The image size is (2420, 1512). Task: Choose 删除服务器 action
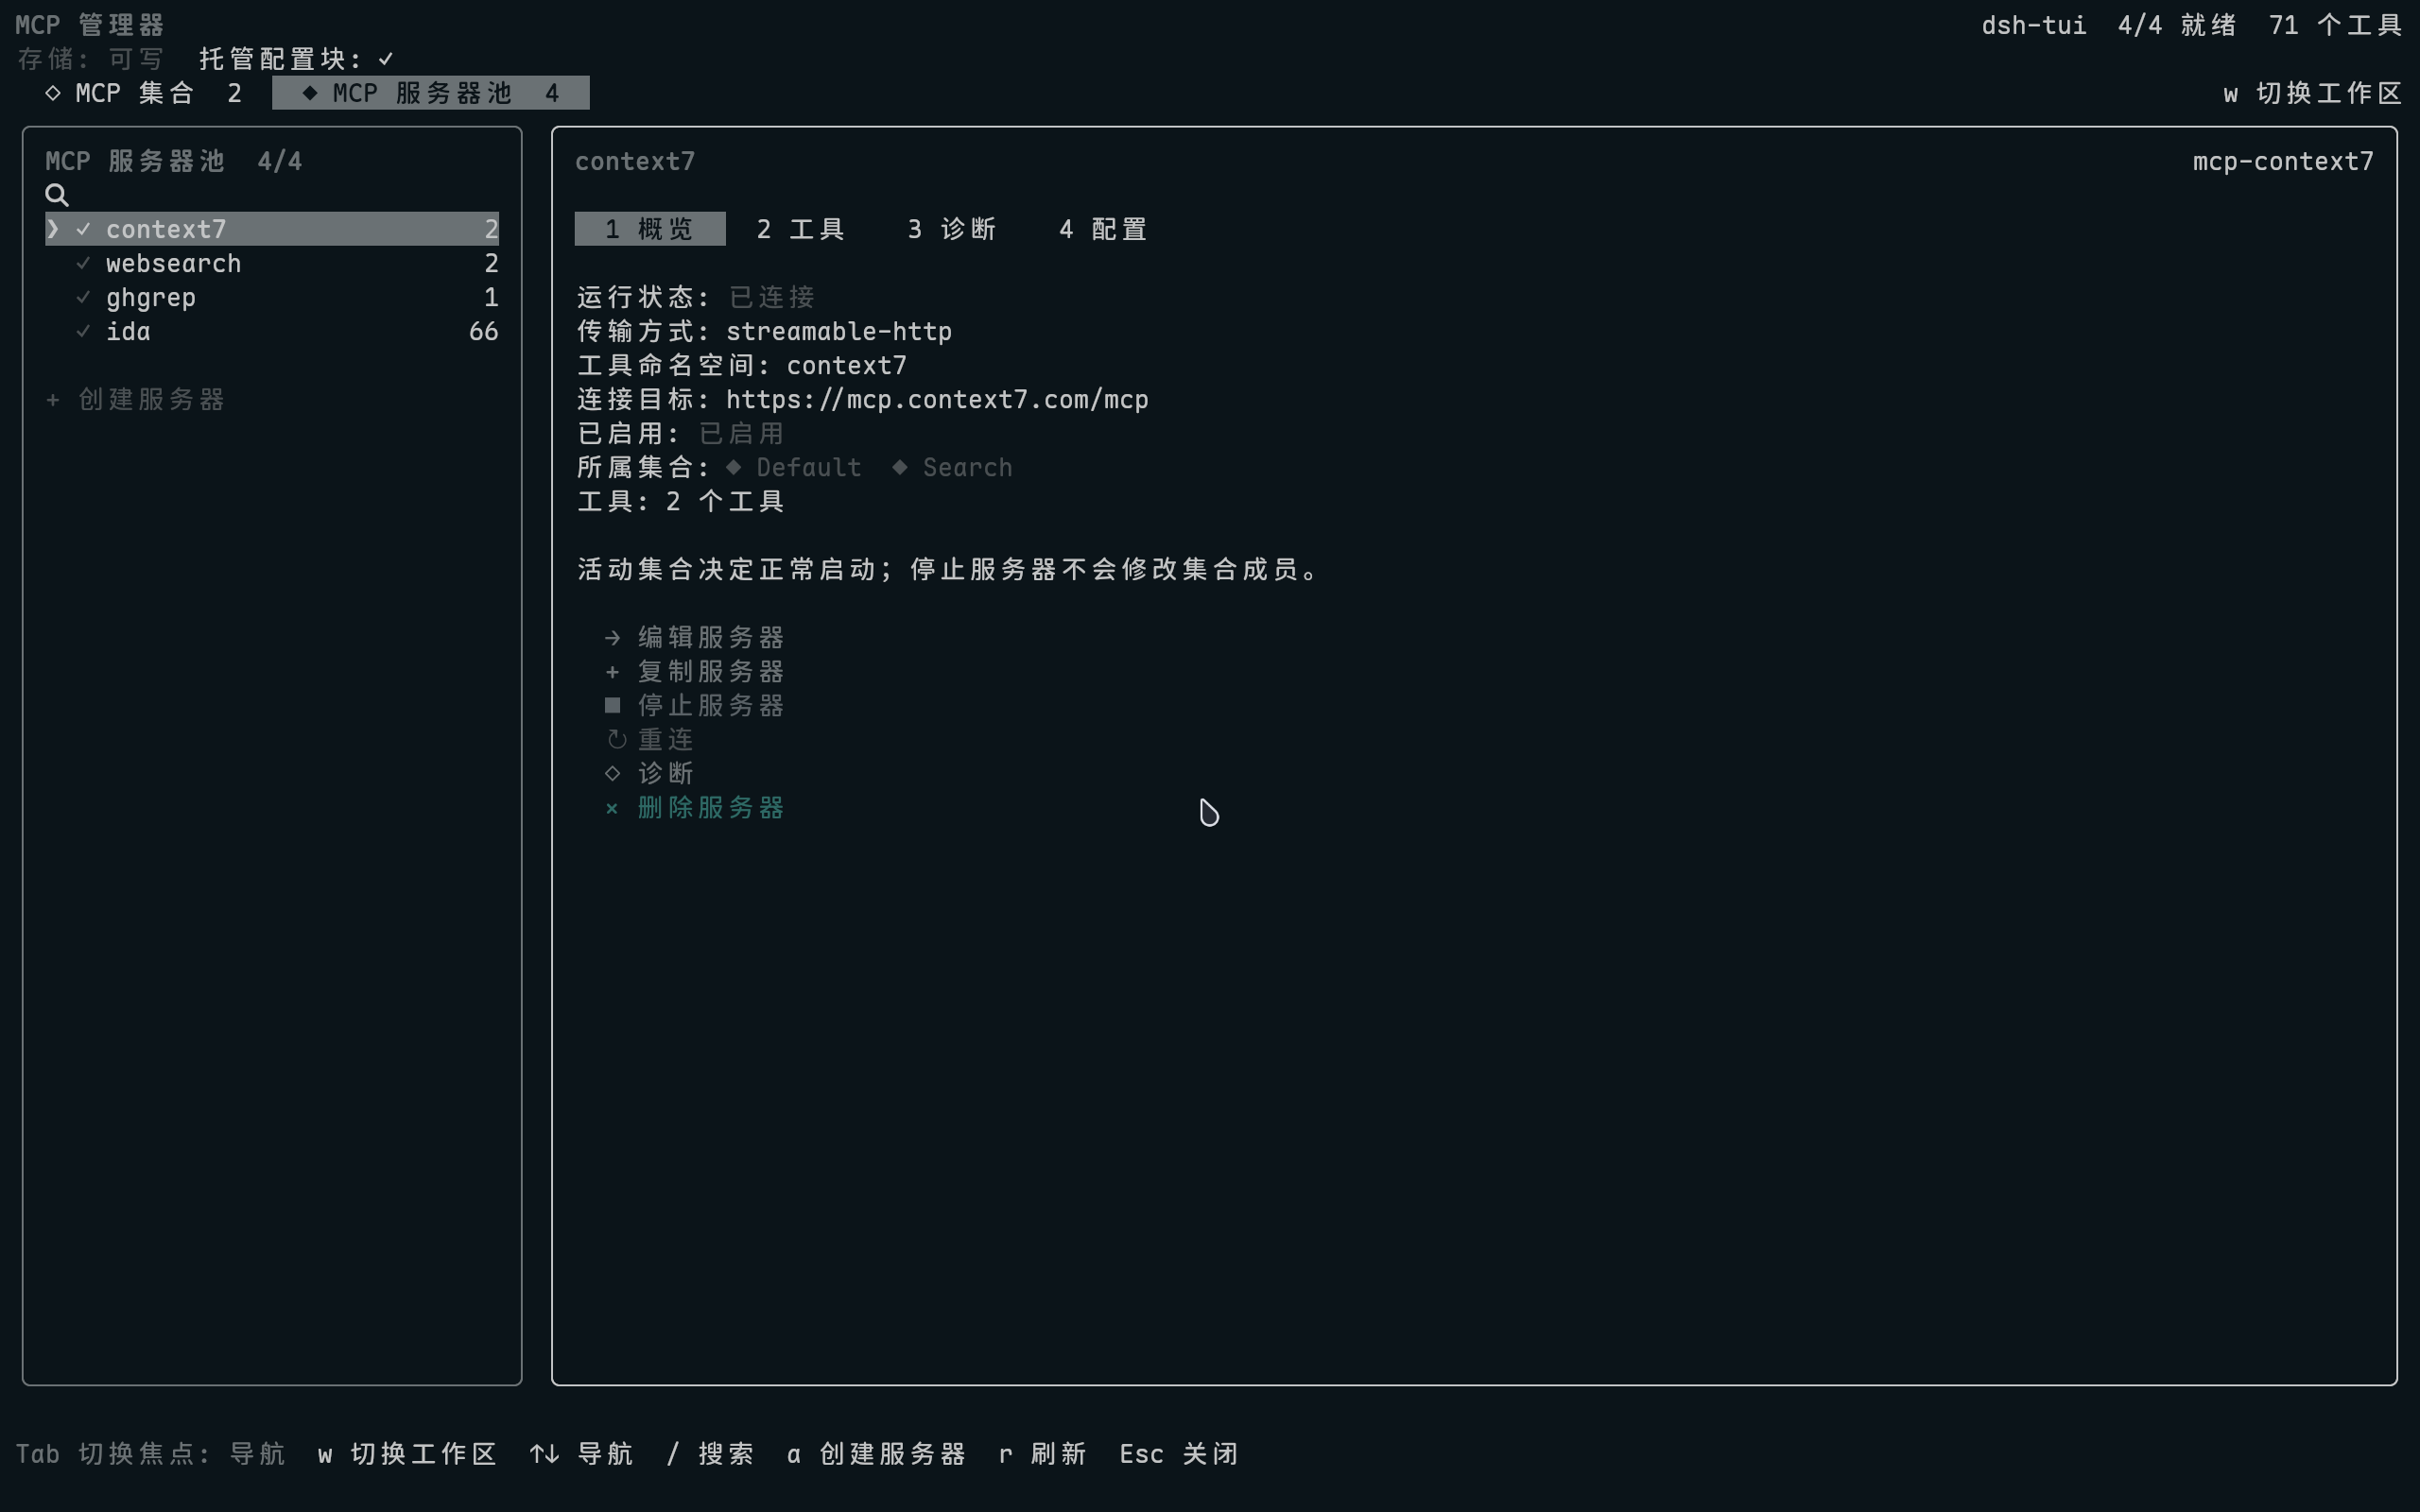pyautogui.click(x=711, y=808)
